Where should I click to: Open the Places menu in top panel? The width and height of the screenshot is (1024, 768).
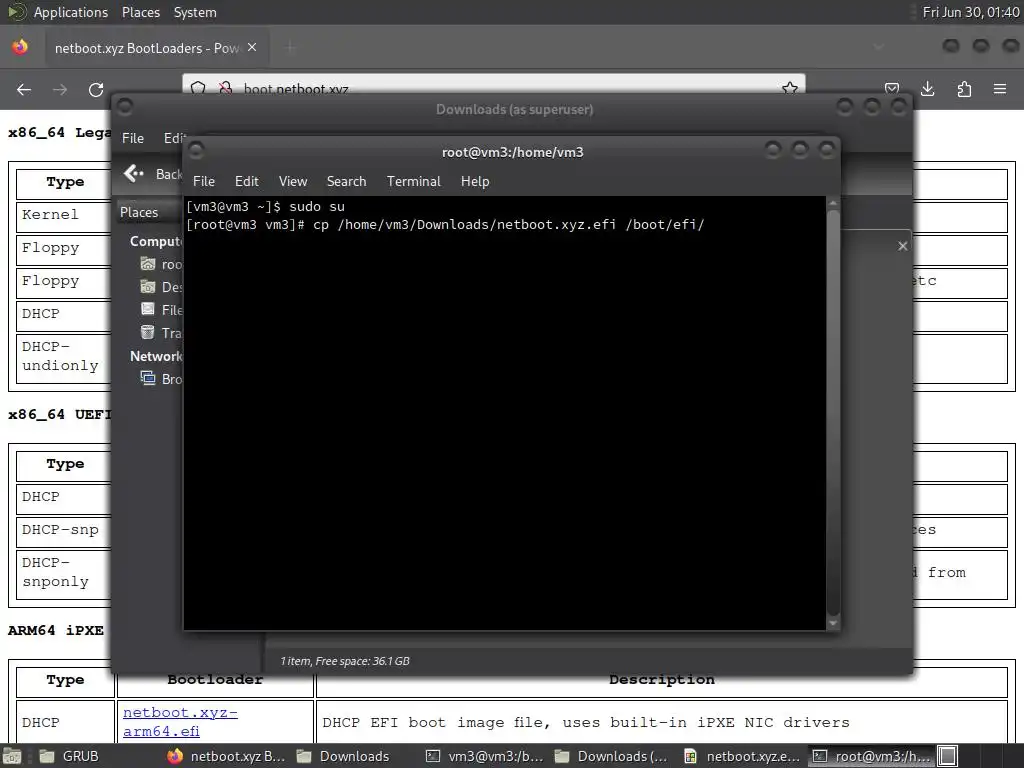pyautogui.click(x=140, y=12)
